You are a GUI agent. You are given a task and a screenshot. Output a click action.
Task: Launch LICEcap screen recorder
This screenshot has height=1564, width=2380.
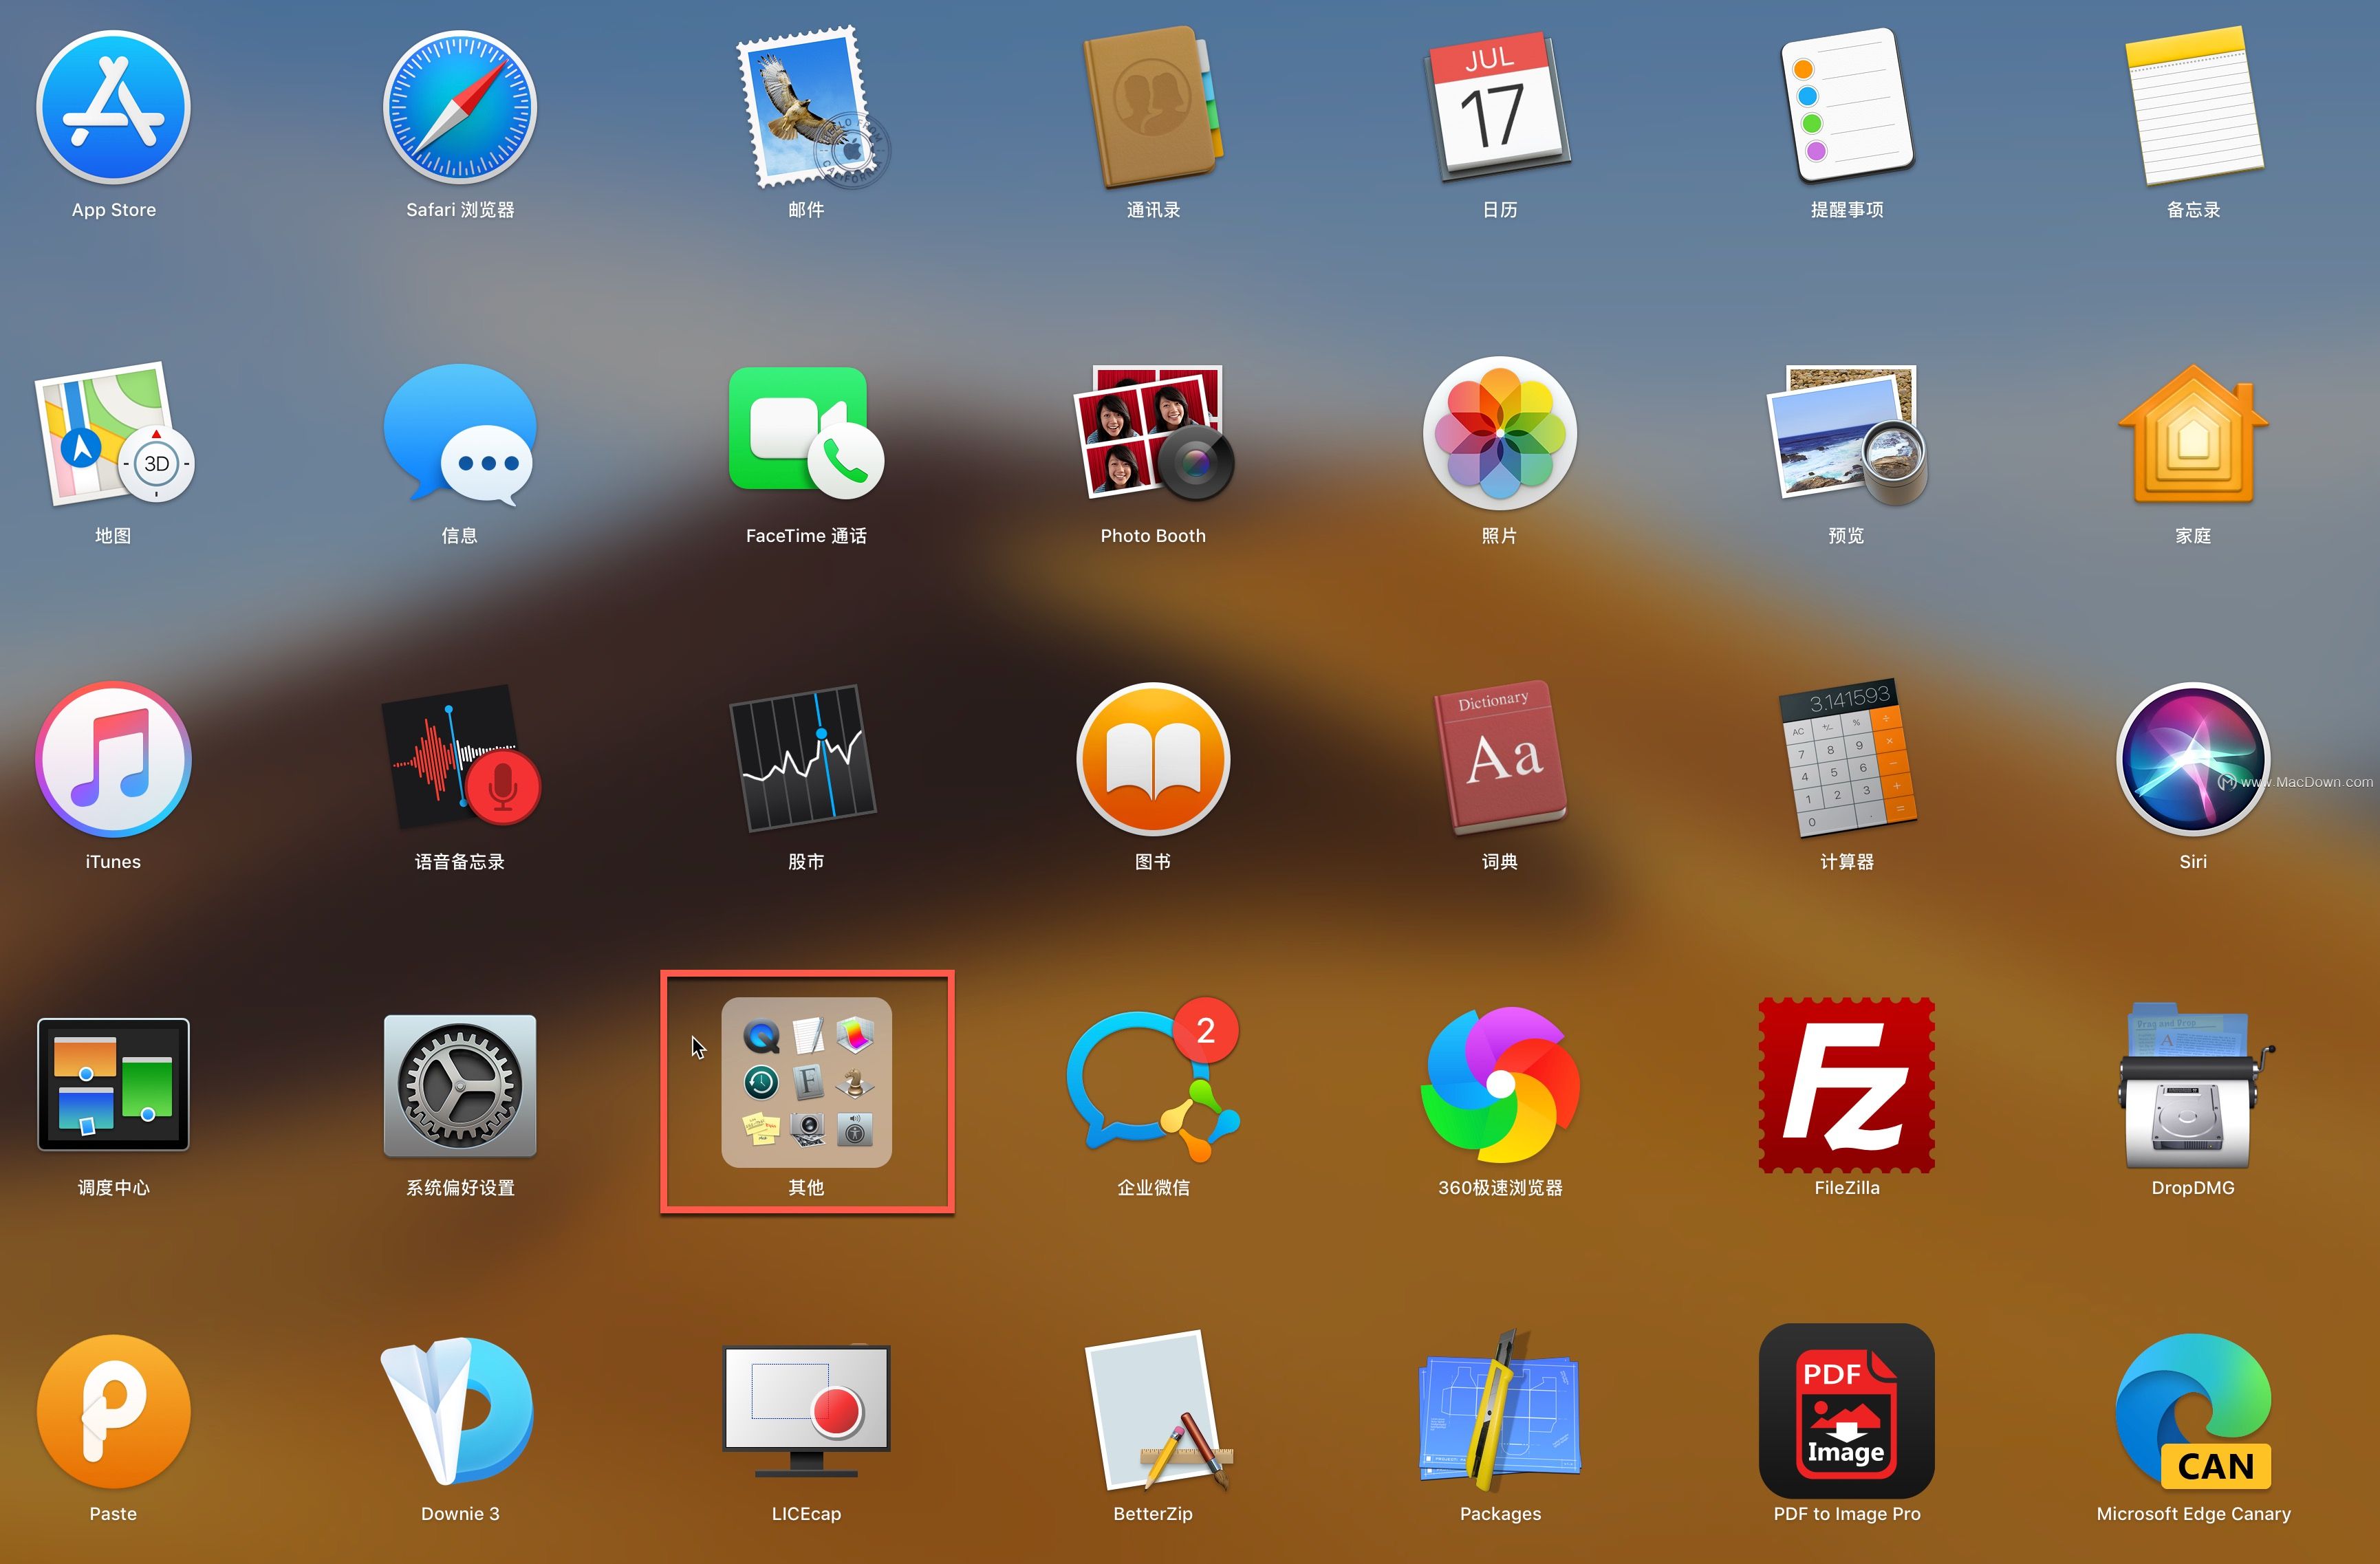806,1411
